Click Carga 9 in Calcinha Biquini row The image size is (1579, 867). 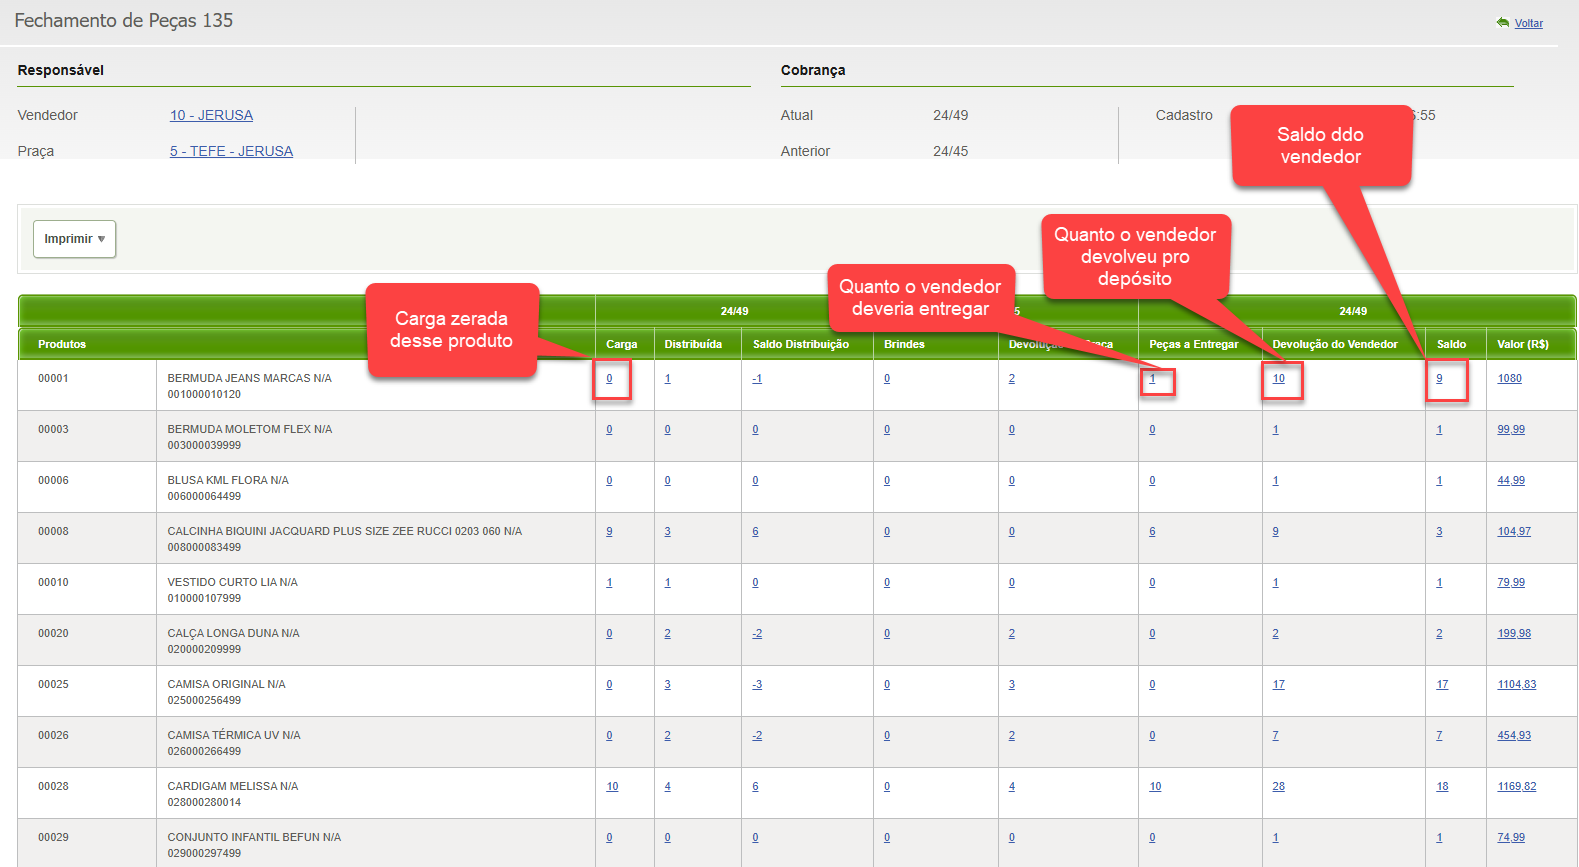coord(609,531)
